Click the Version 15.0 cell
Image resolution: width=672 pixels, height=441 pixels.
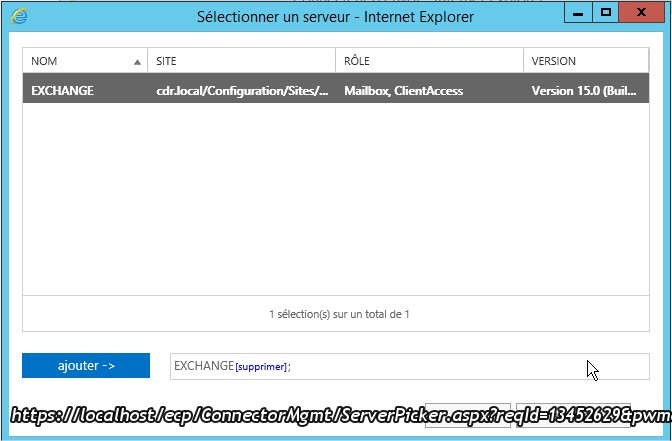coord(584,91)
